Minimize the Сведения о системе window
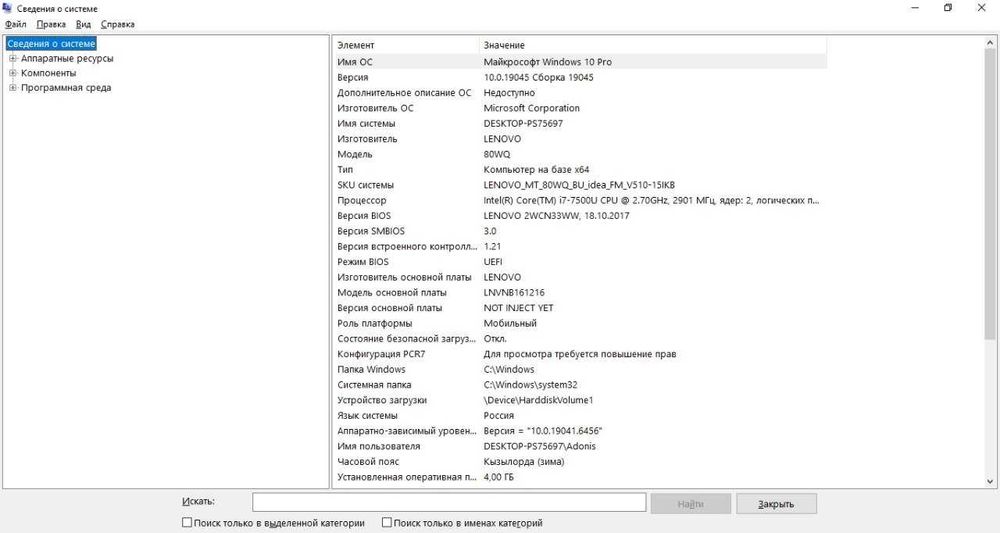This screenshot has width=1000, height=533. 916,8
